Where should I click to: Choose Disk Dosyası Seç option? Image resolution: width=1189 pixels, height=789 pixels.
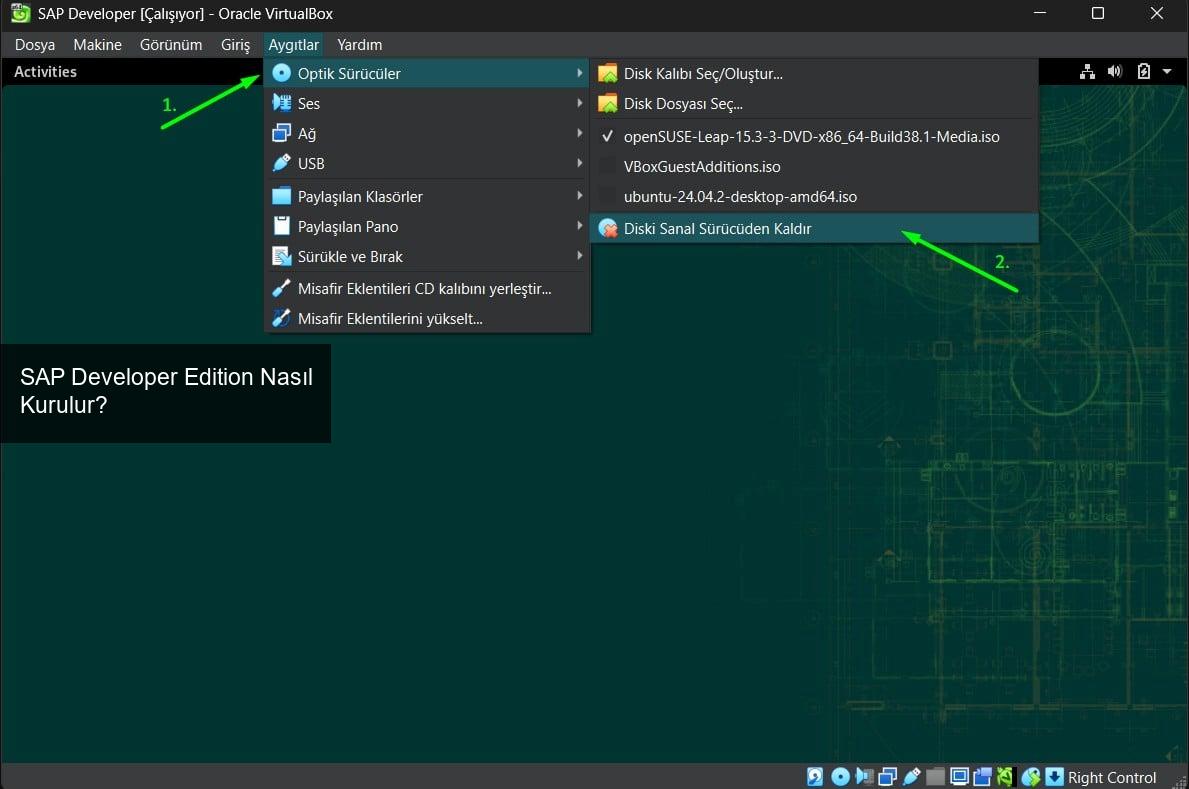[x=683, y=103]
